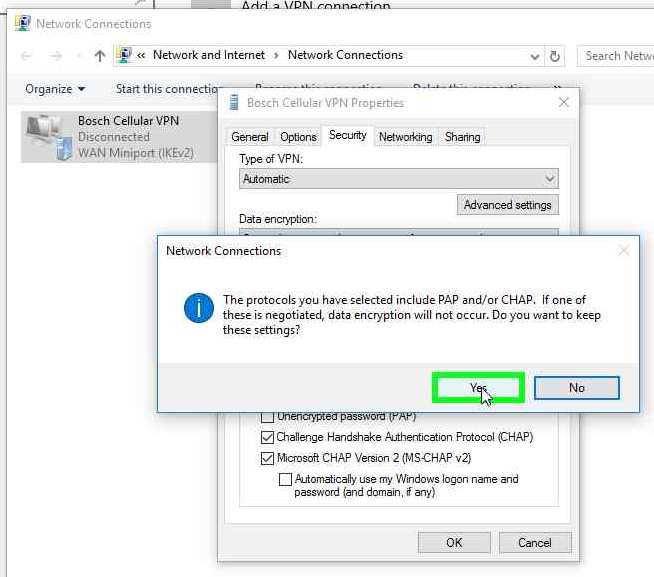
Task: Click the VPN Properties title bar icon
Action: tap(234, 102)
